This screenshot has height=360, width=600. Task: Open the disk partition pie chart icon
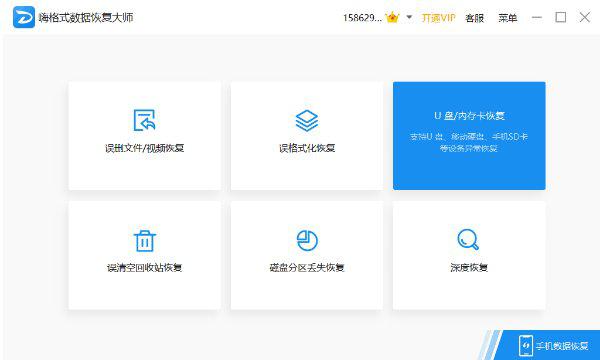click(307, 241)
